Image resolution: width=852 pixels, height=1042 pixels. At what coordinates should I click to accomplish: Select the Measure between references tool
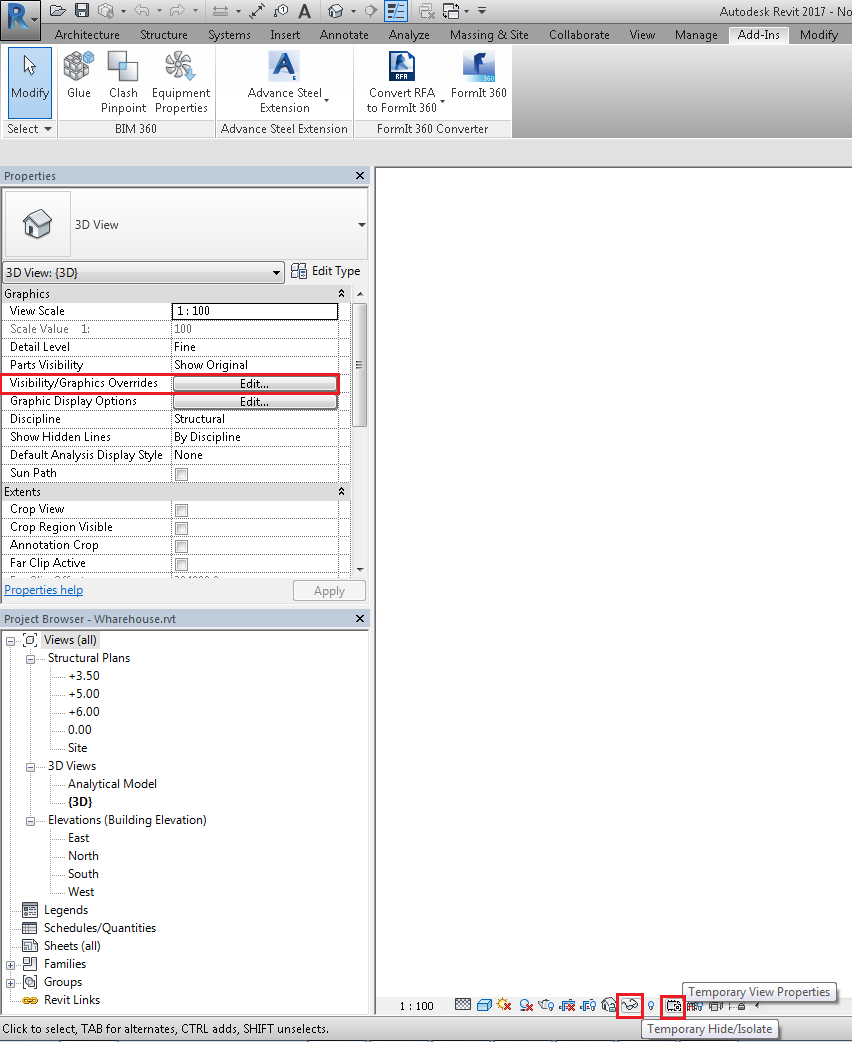point(220,11)
